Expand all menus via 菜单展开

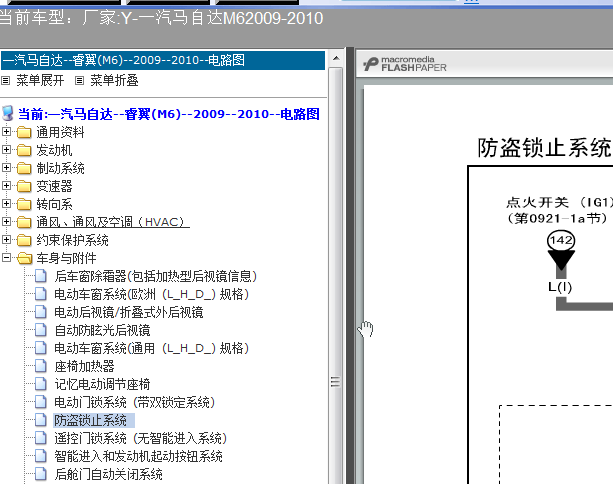pos(40,81)
